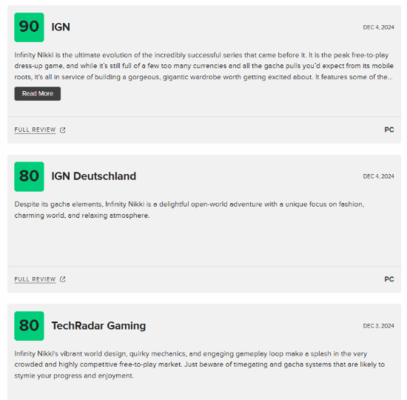
Task: Click the IGN review excerpt text
Action: coord(204,66)
